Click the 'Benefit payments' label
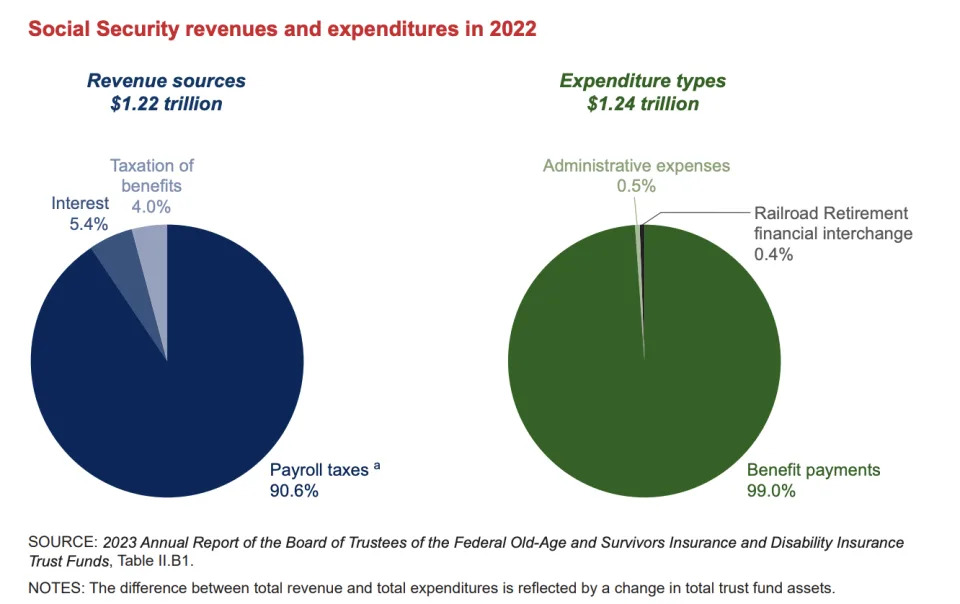The image size is (960, 604). (x=813, y=470)
